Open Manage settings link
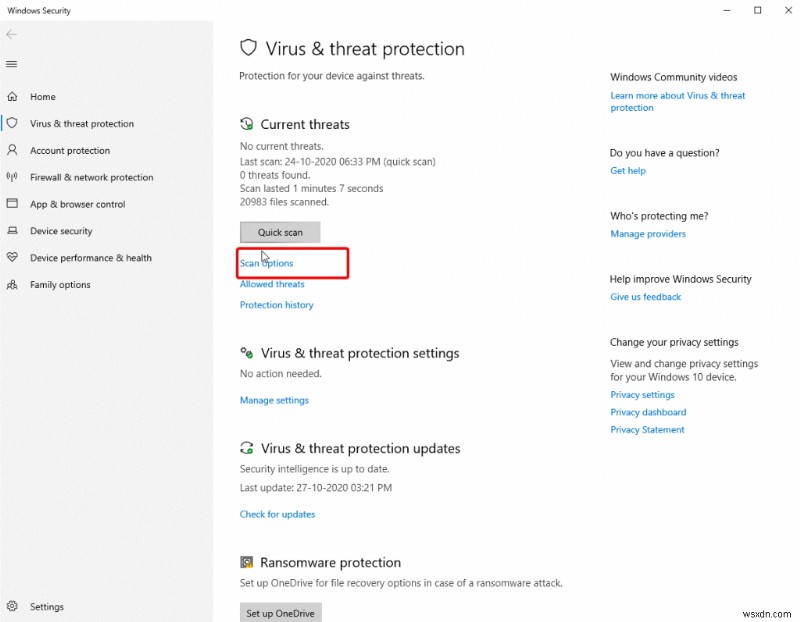The image size is (800, 622). pyautogui.click(x=274, y=400)
